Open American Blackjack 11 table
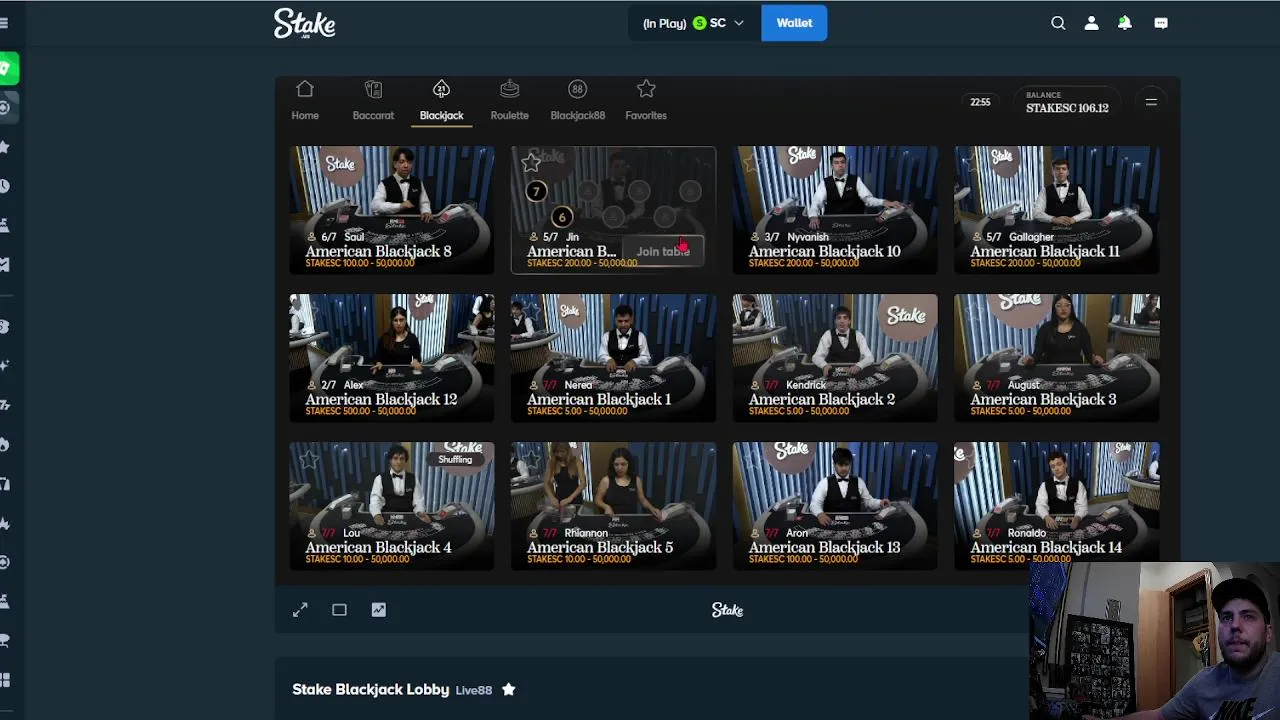The height and width of the screenshot is (720, 1280). 1057,210
